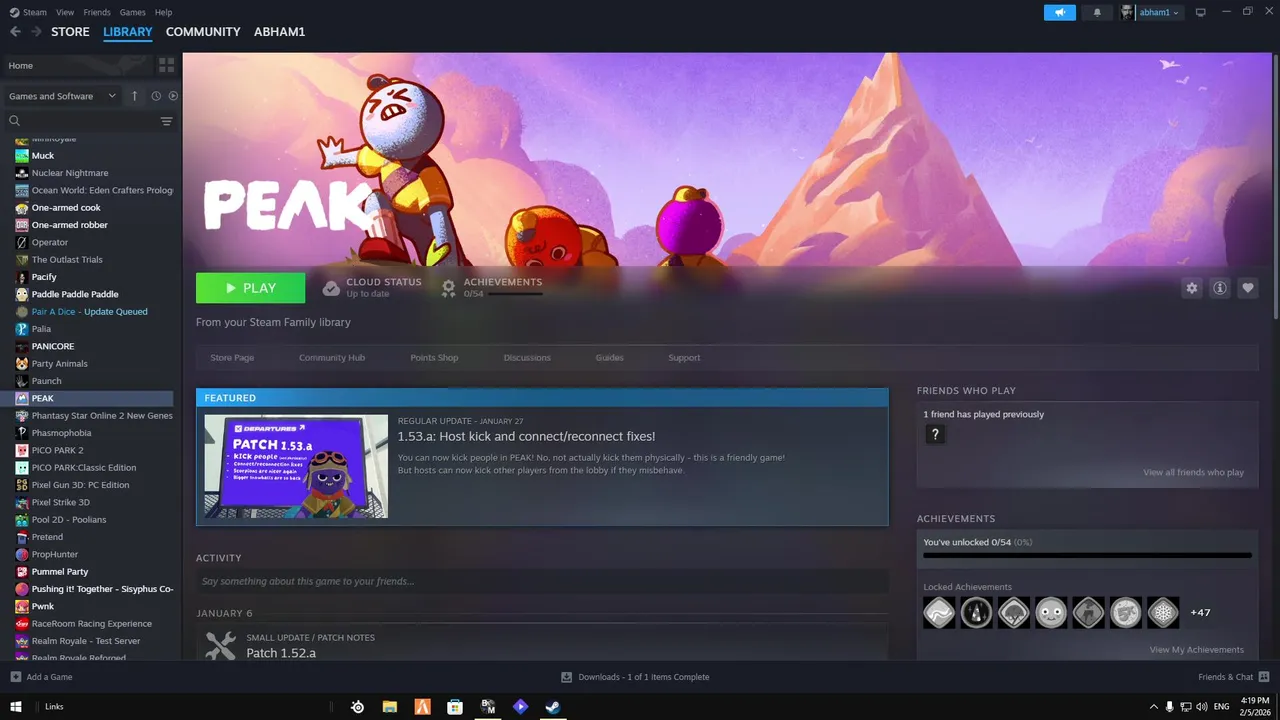
Task: Add PEAK to favorites heart icon
Action: tap(1248, 288)
